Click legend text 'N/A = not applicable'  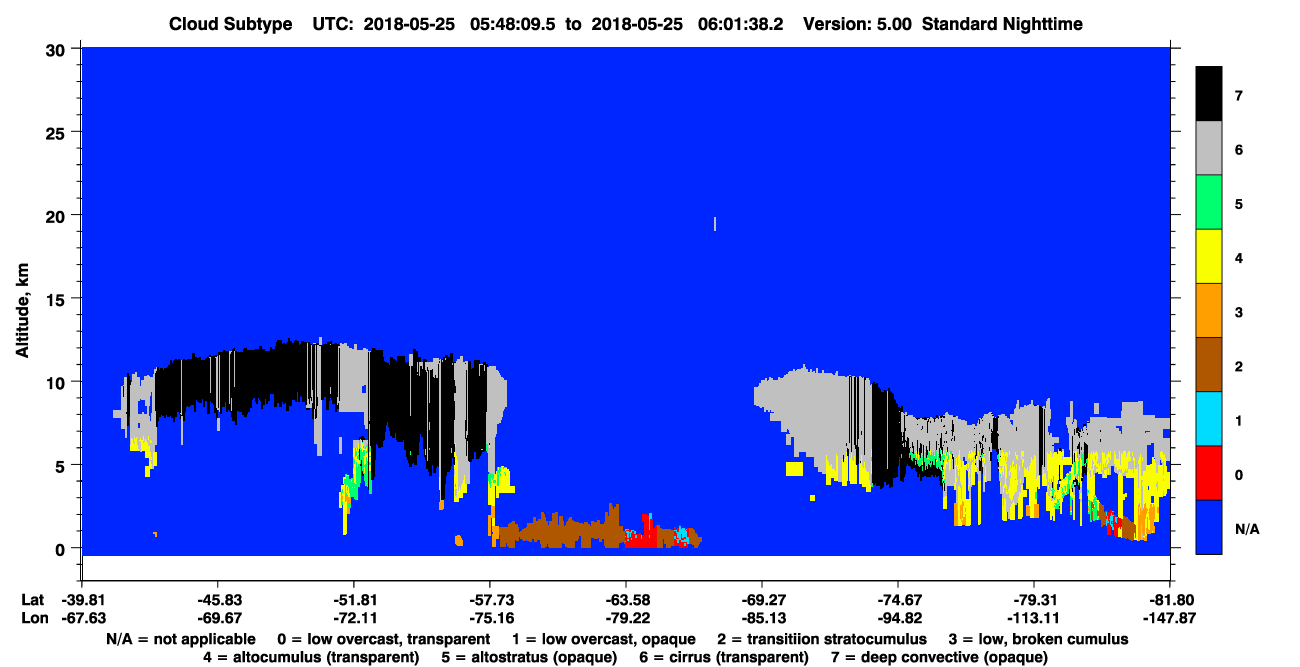tap(179, 638)
